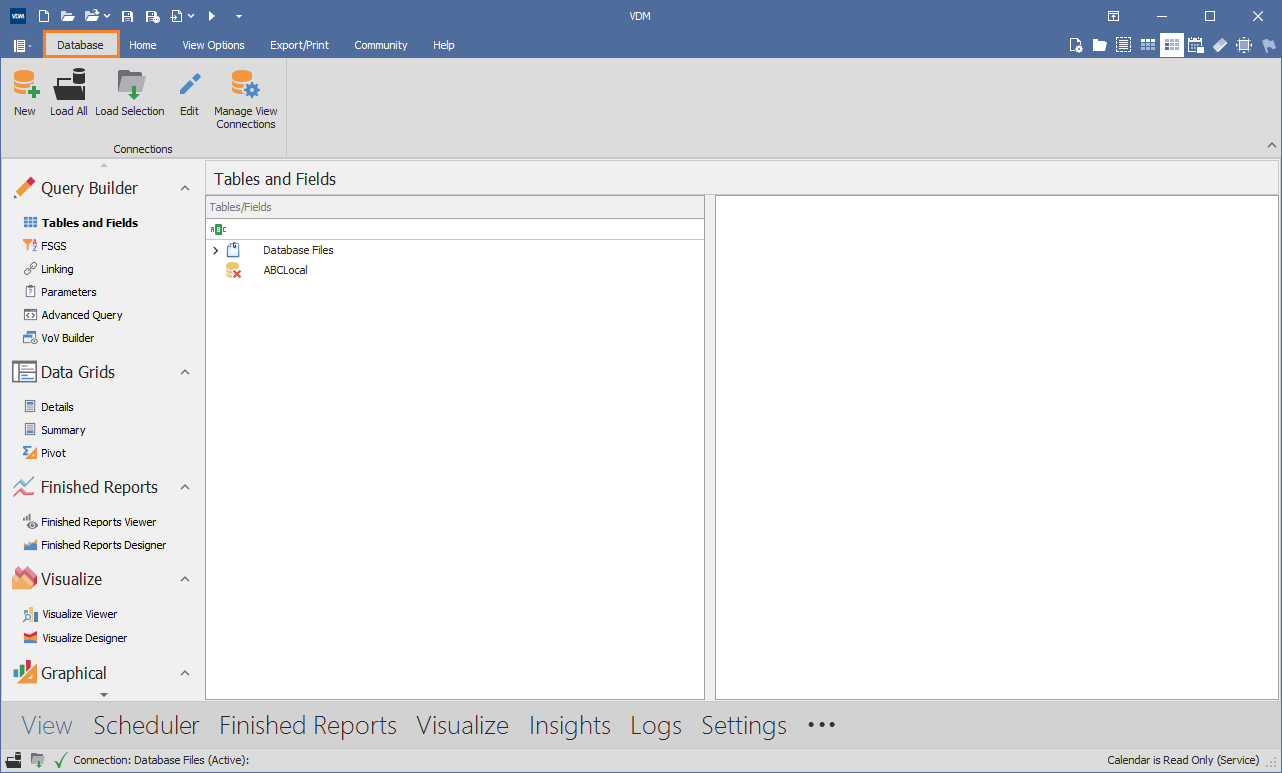Screen dimensions: 1282x773
Task: Click the calendar icon at top right
Action: point(1196,45)
